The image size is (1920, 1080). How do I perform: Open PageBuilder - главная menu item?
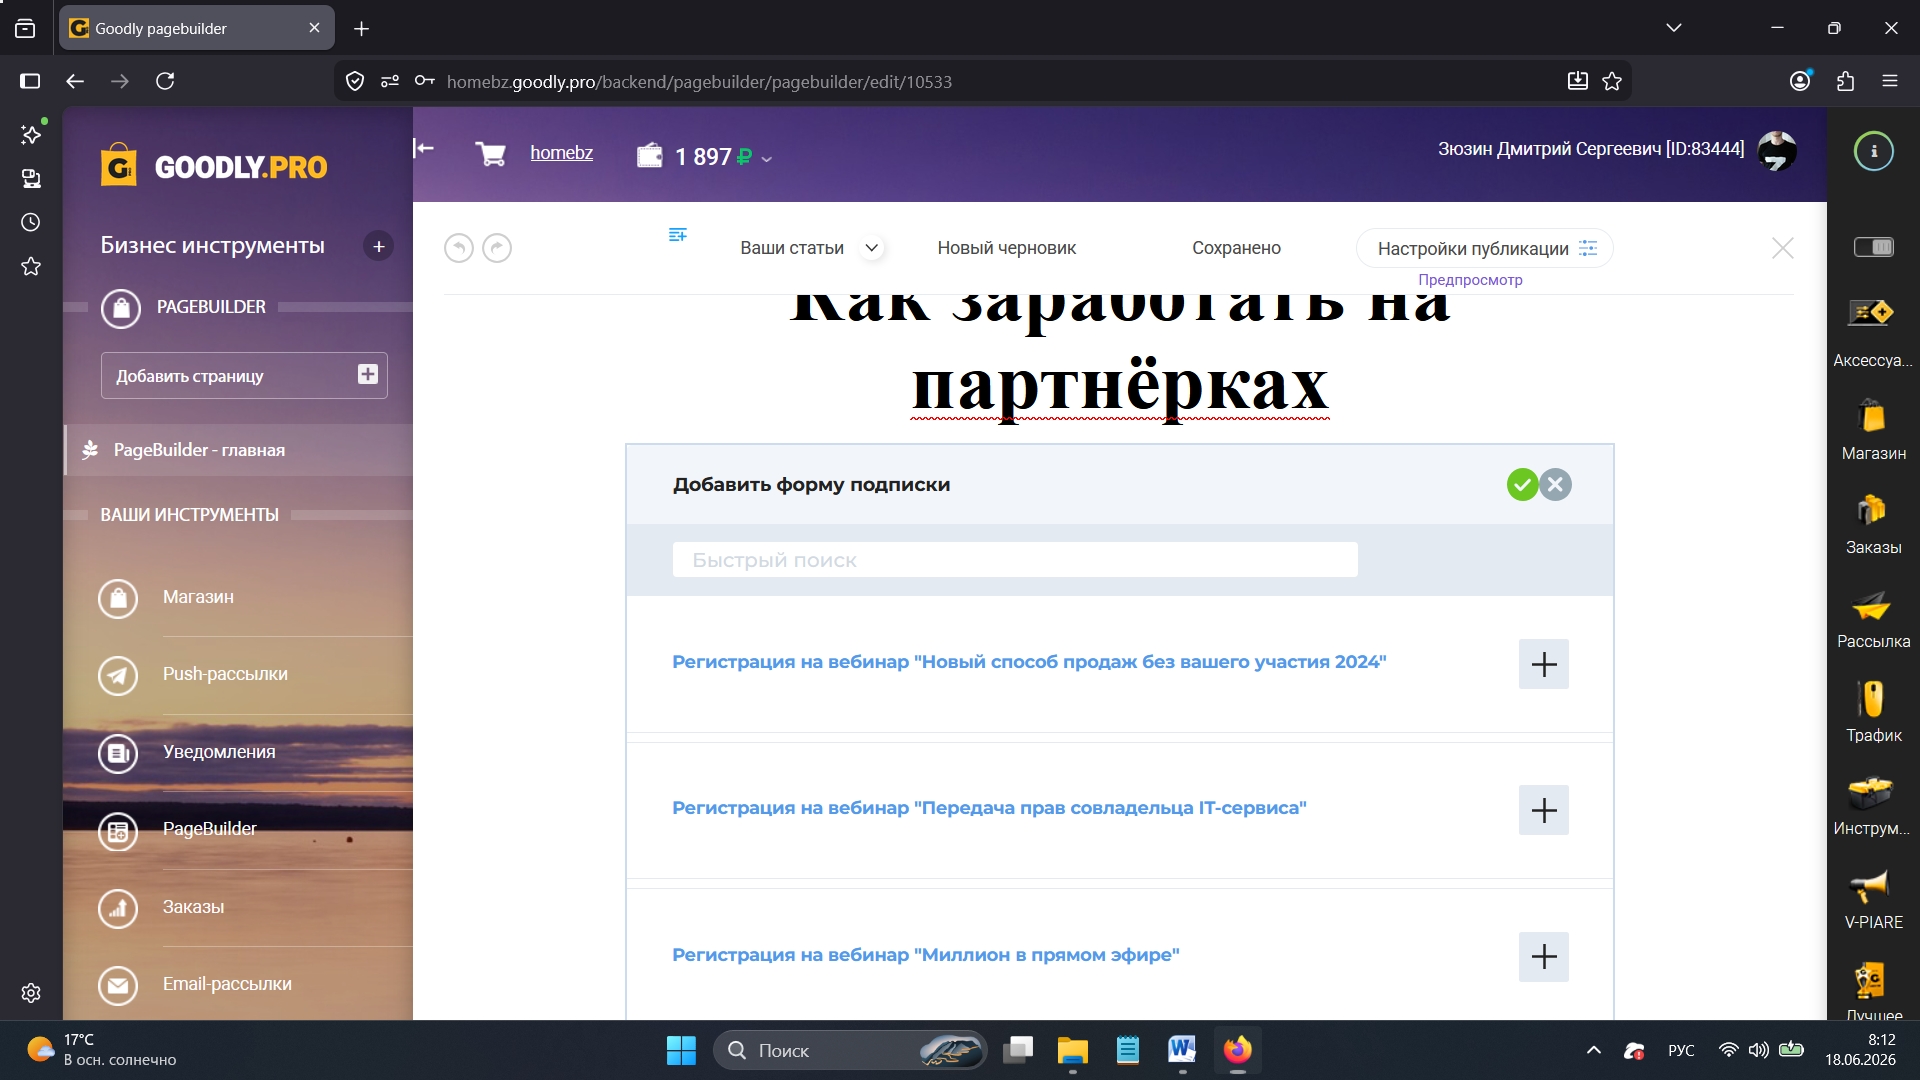coord(239,450)
